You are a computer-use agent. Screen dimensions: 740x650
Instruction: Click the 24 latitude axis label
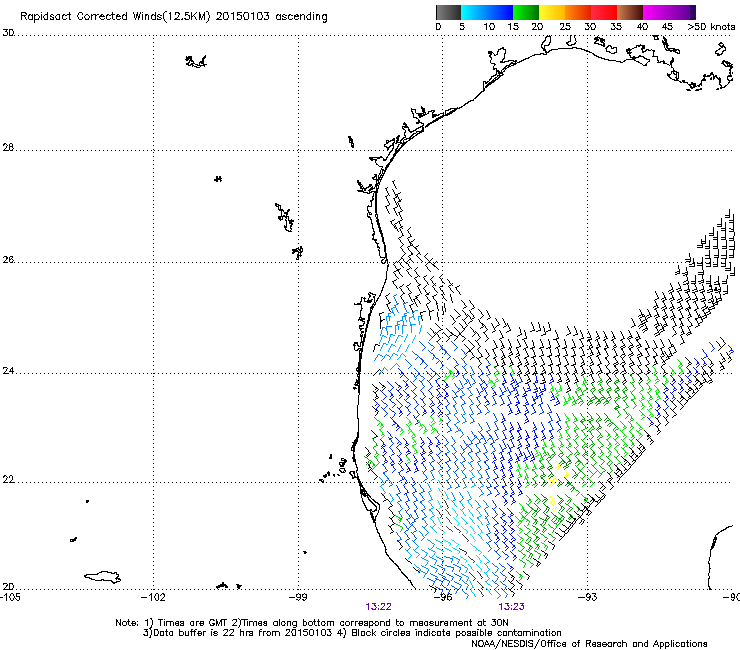coord(8,371)
